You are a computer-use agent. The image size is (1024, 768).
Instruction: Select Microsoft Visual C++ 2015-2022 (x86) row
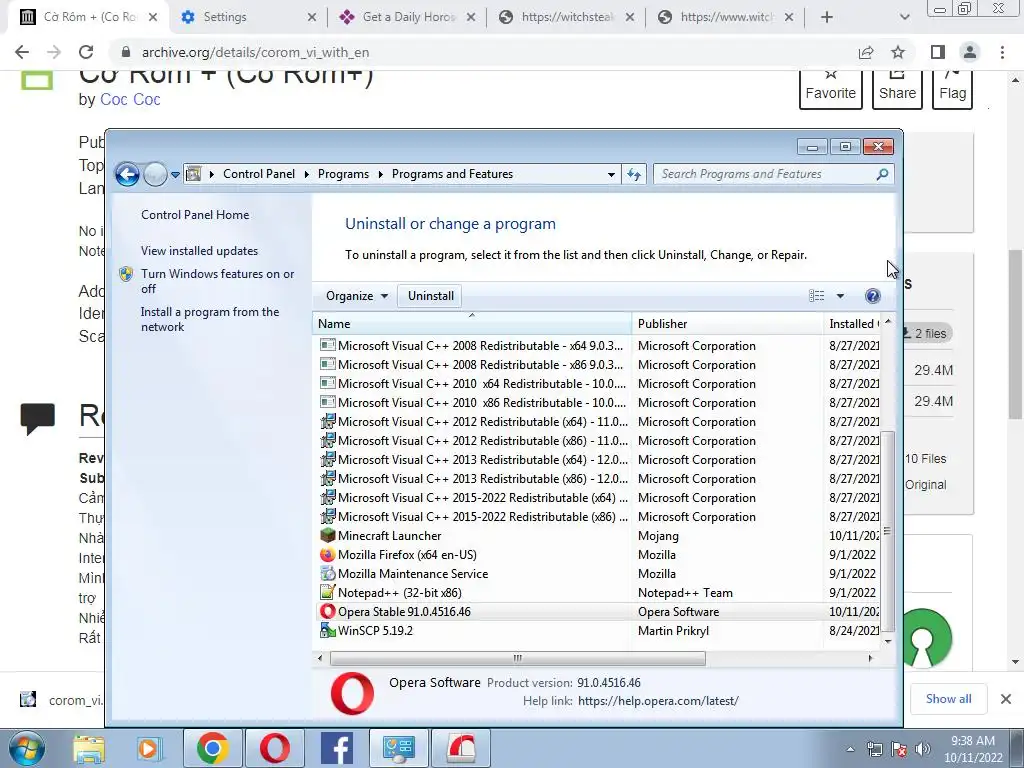599,516
